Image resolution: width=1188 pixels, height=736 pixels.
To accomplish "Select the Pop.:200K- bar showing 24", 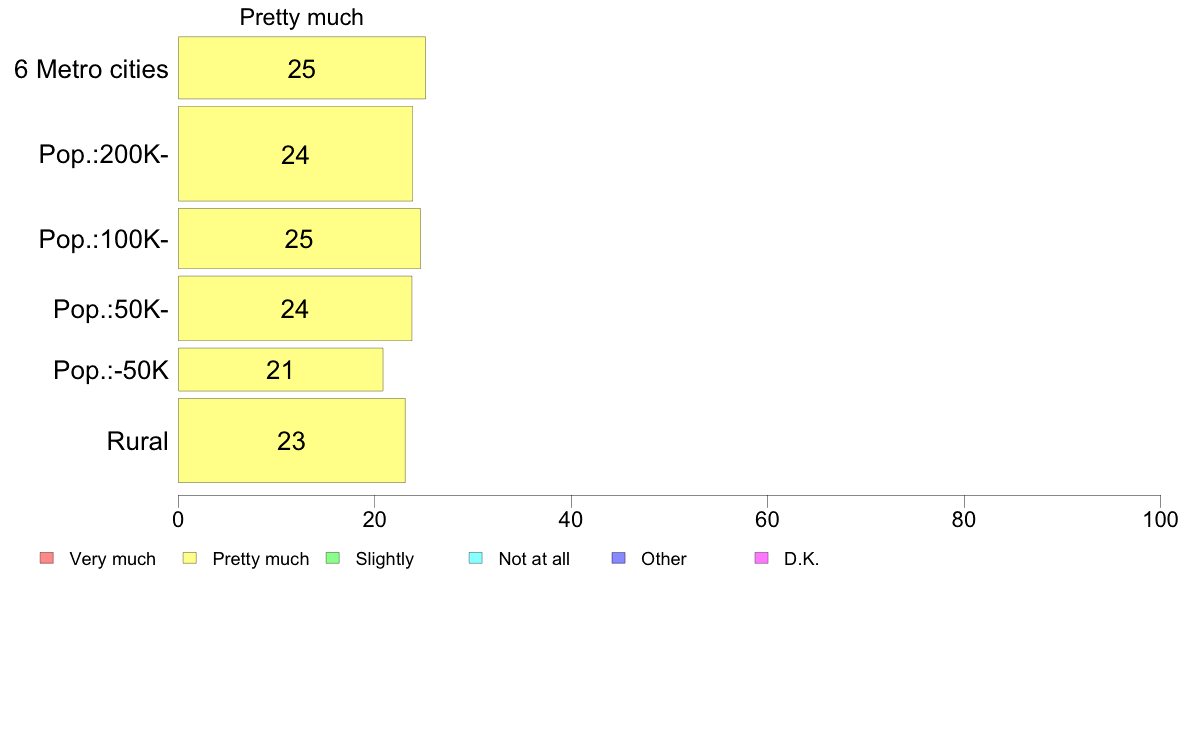I will coord(295,154).
